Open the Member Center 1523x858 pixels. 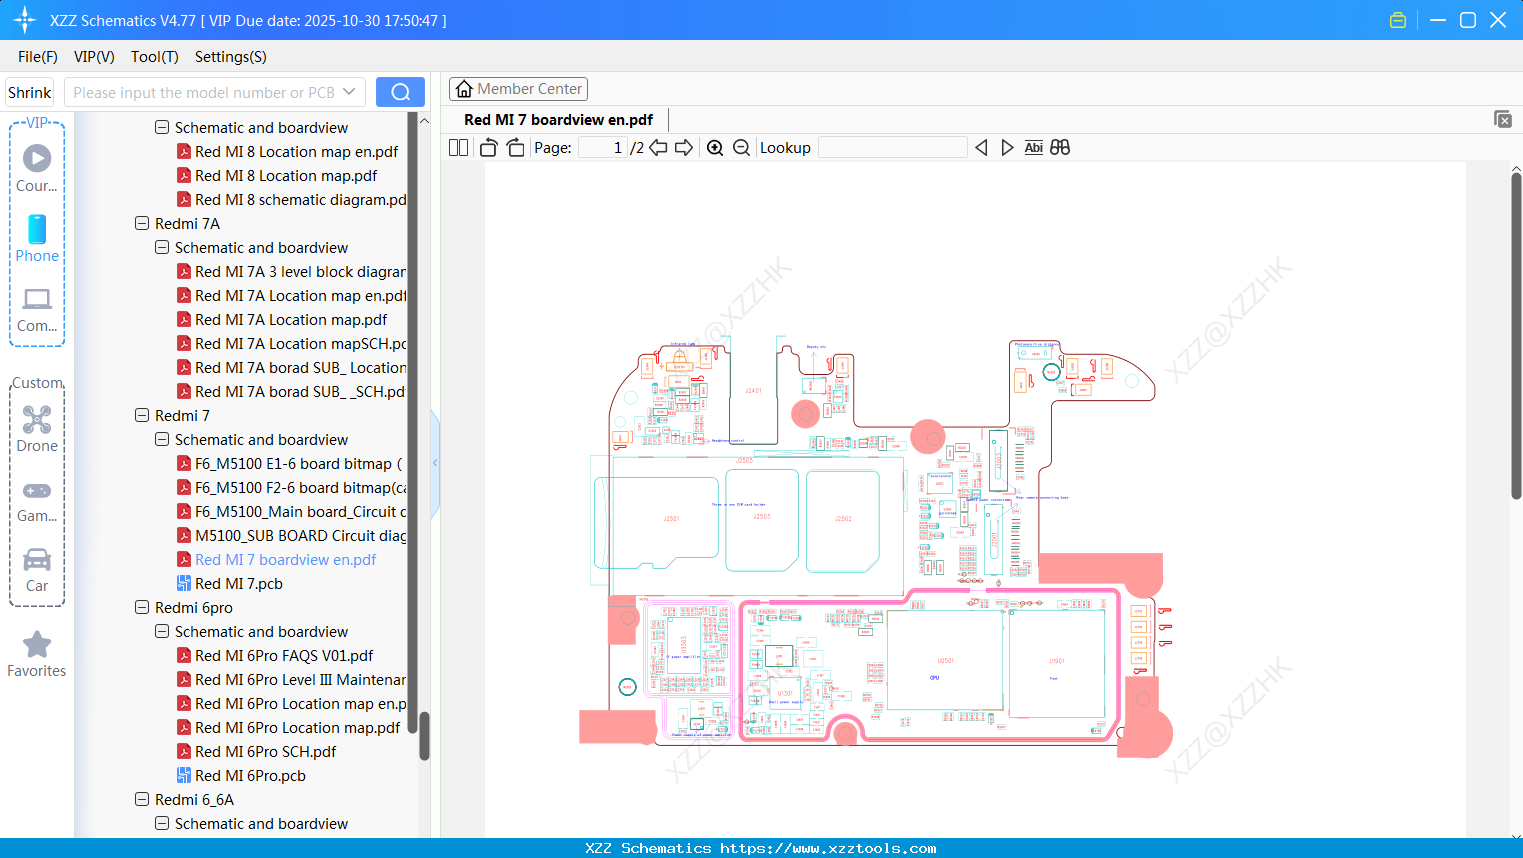[x=518, y=89]
